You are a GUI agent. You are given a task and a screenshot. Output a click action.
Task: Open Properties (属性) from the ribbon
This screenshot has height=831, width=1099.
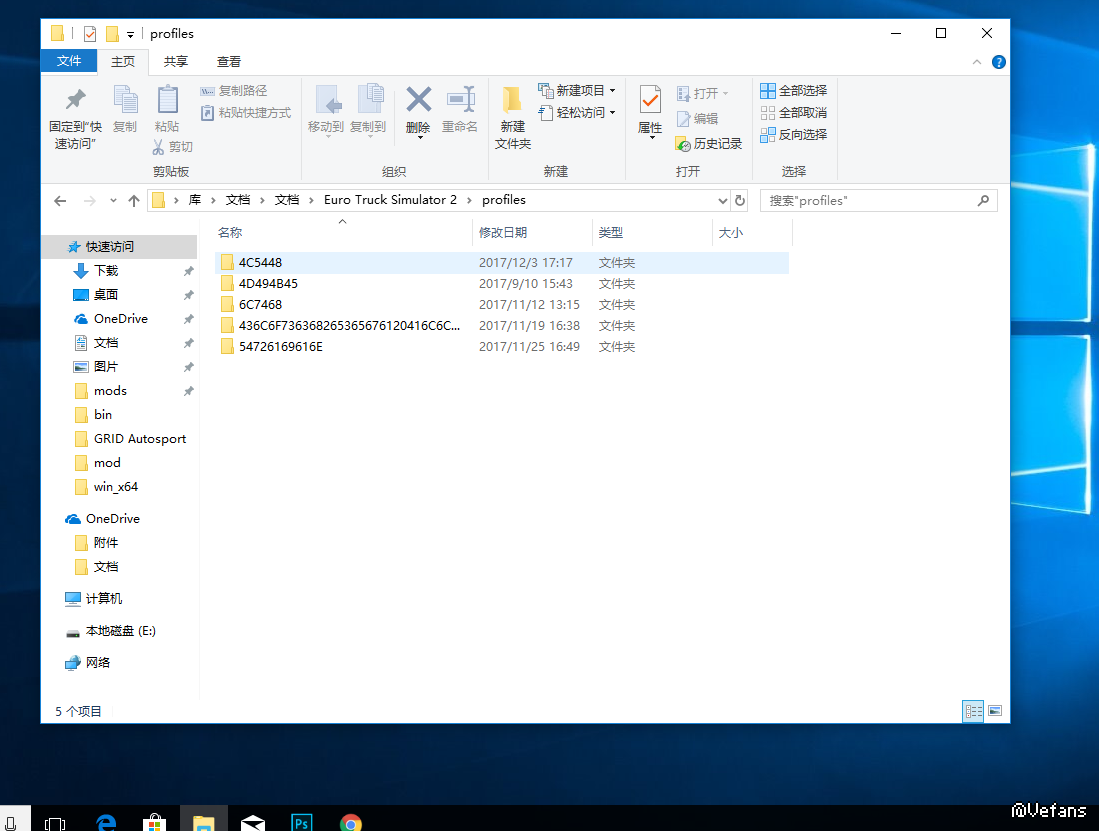click(650, 100)
